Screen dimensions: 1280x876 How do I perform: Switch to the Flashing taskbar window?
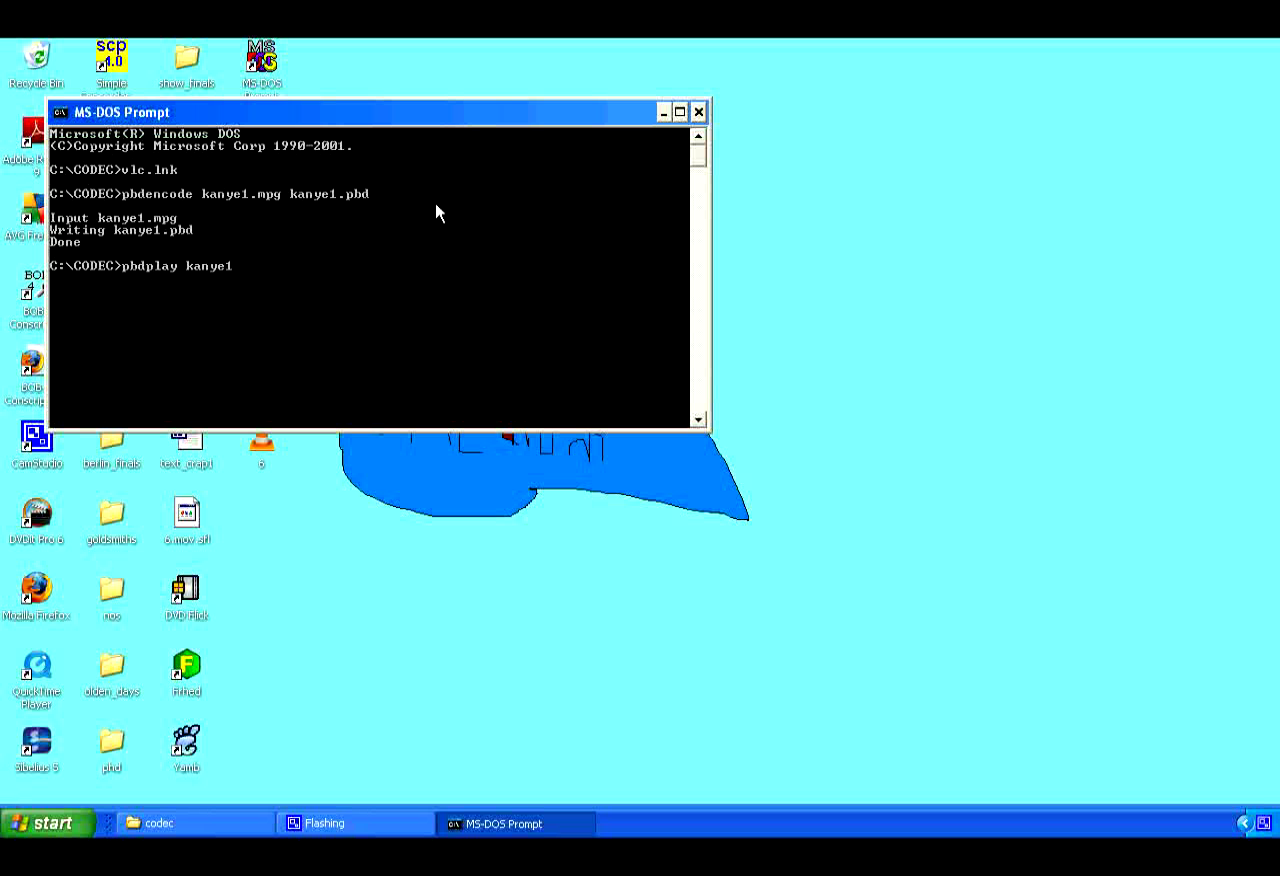point(356,824)
